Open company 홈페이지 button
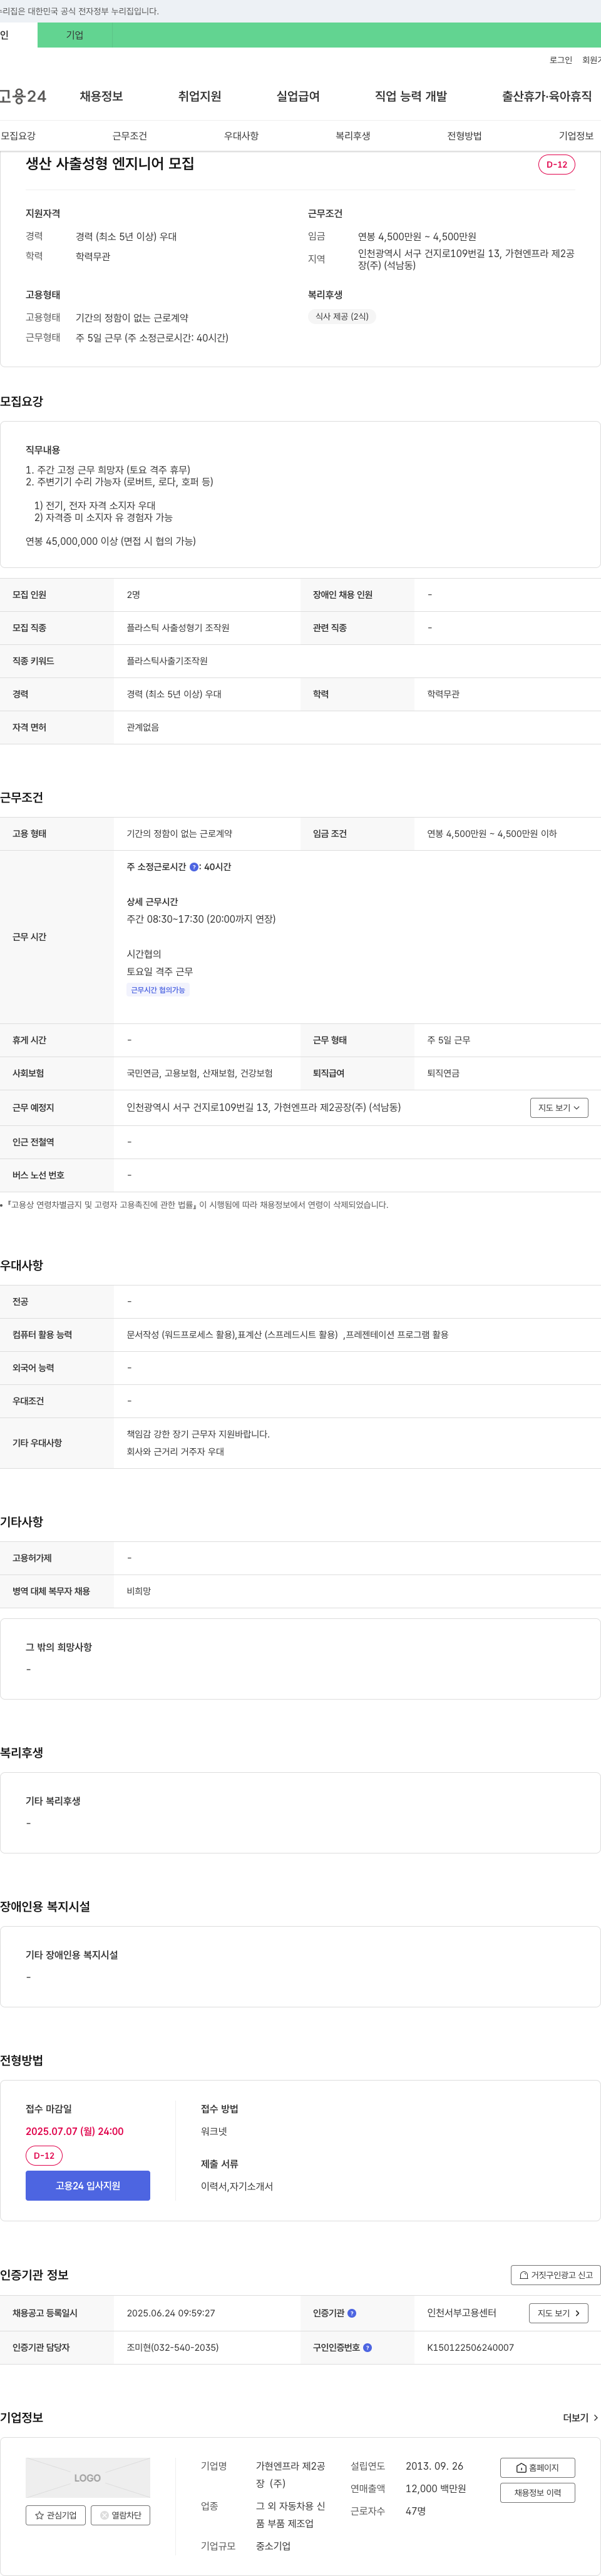This screenshot has width=601, height=2576. pos(537,2467)
